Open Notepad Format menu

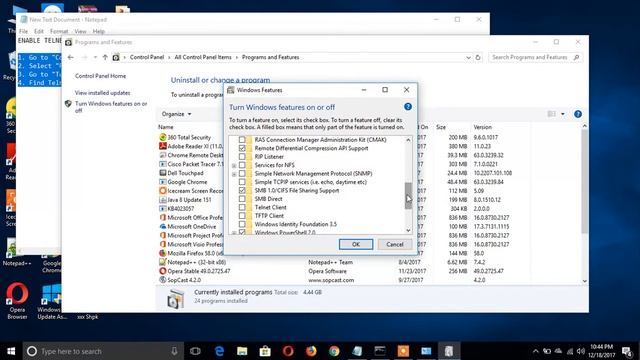point(59,31)
